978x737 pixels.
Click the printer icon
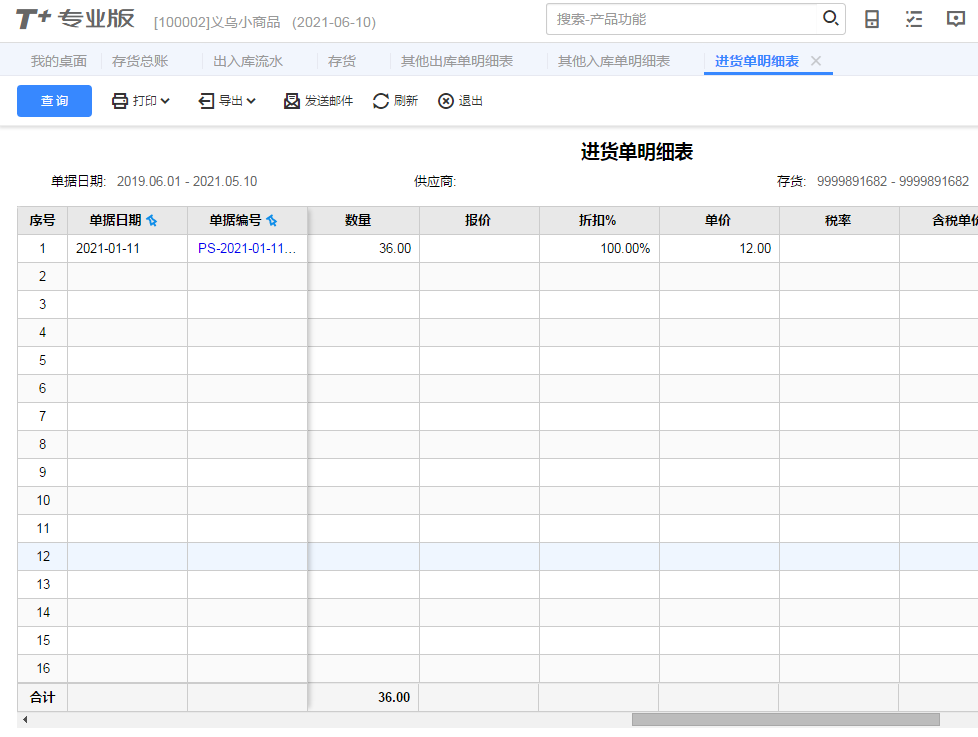tap(120, 101)
